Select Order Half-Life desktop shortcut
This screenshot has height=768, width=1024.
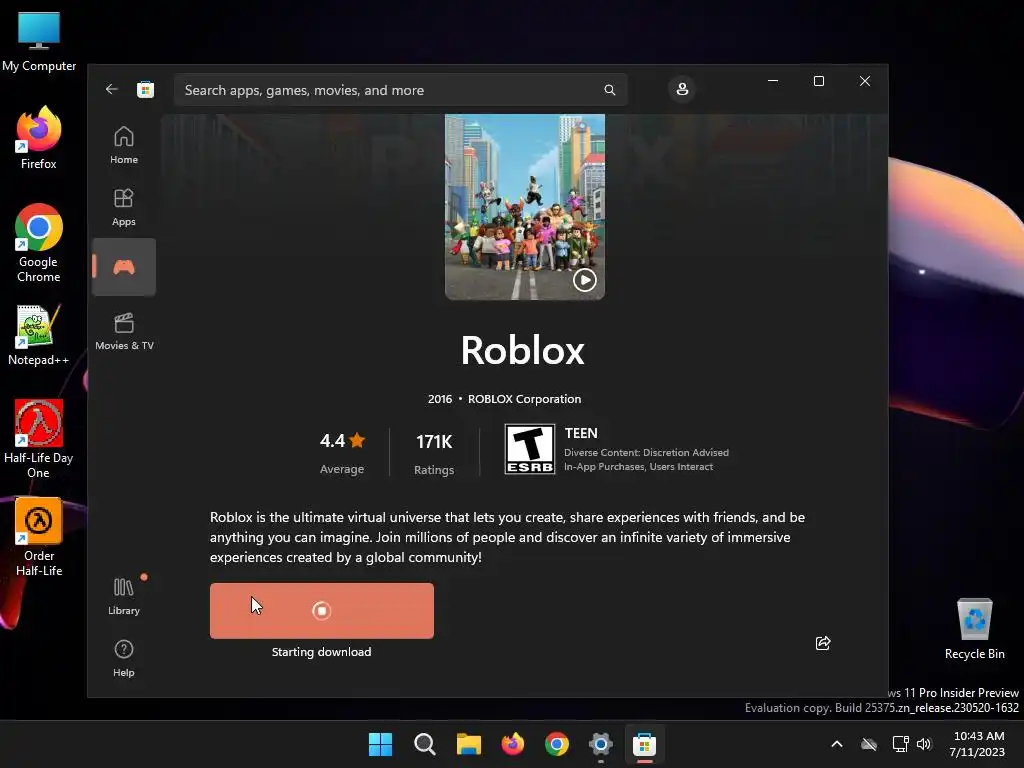[x=39, y=537]
